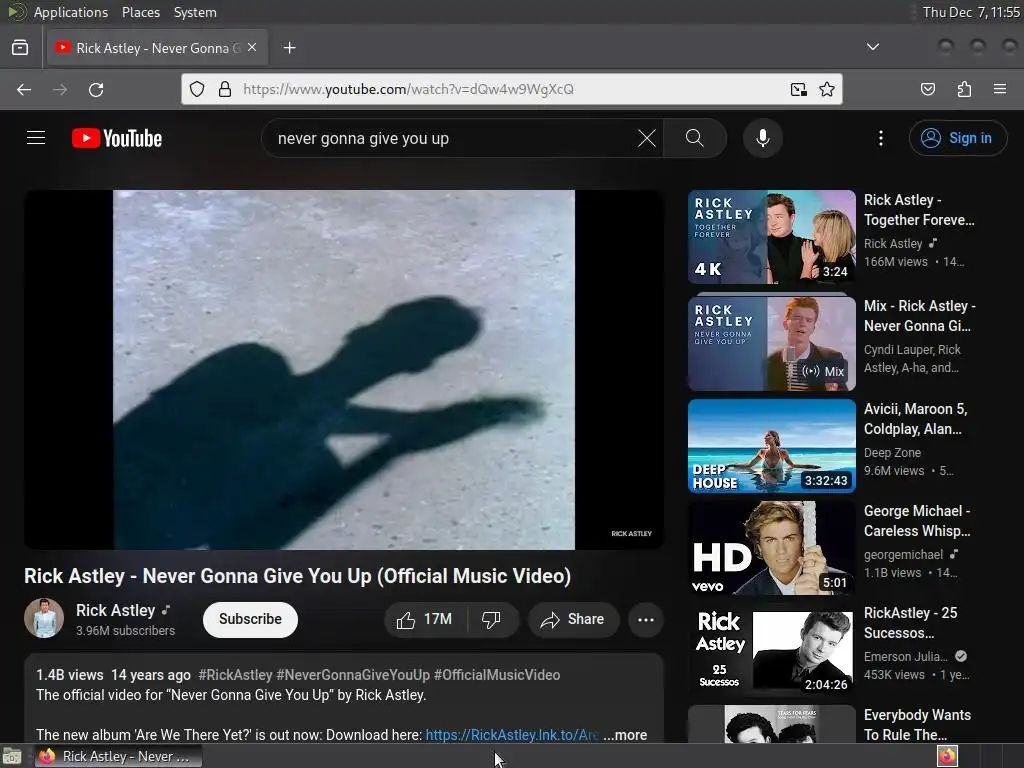
Task: Click '3.96M subscribers' text
Action: point(125,631)
